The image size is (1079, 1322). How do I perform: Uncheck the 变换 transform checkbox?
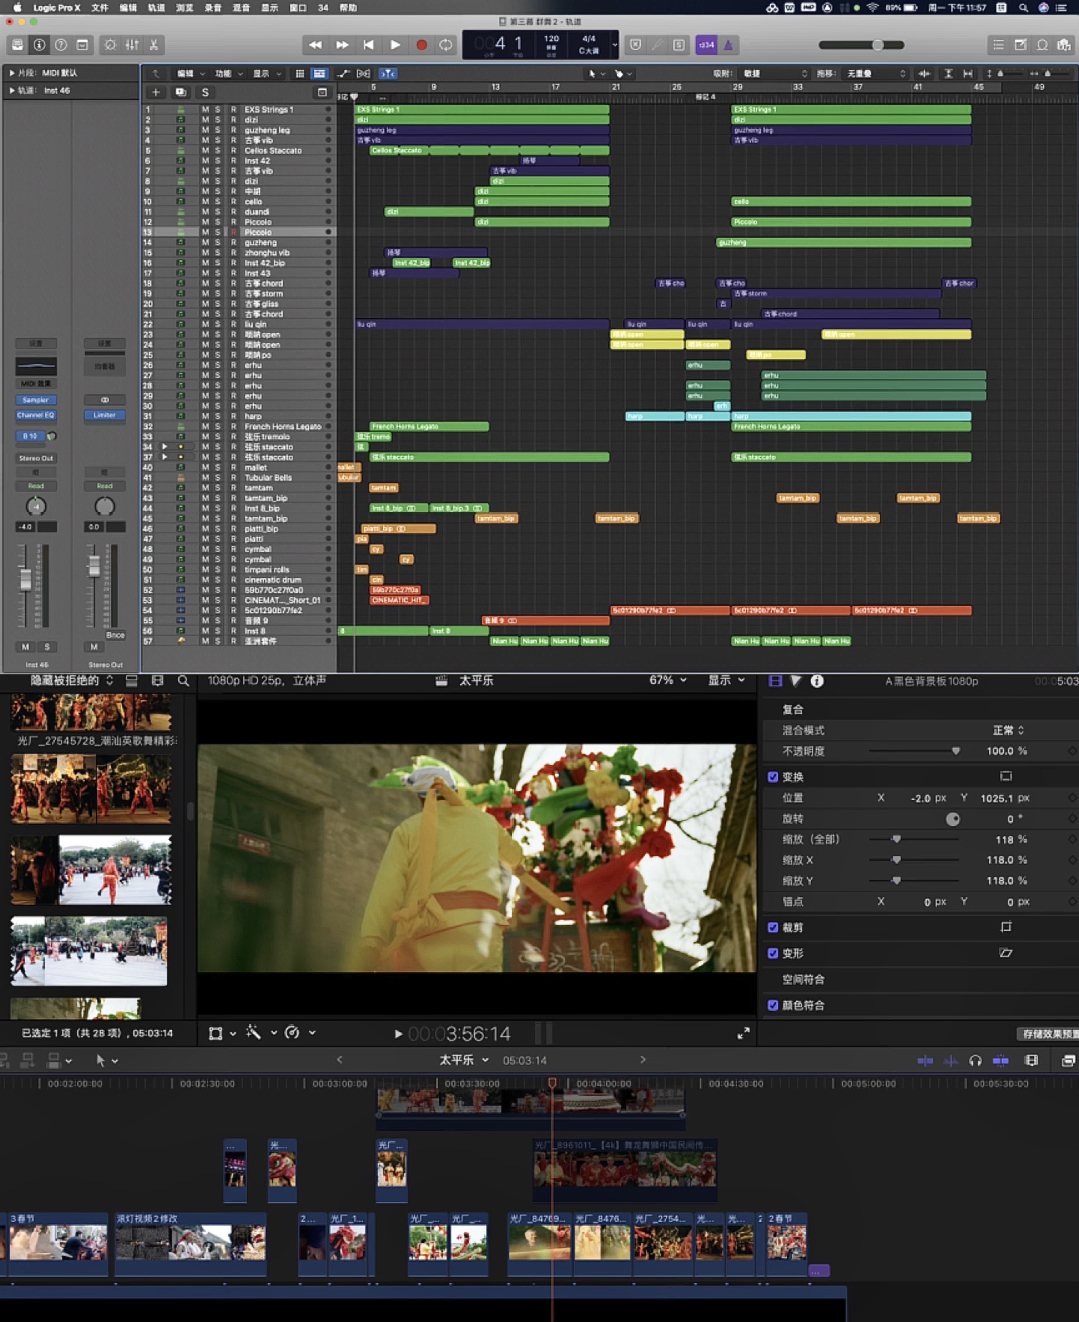(773, 777)
